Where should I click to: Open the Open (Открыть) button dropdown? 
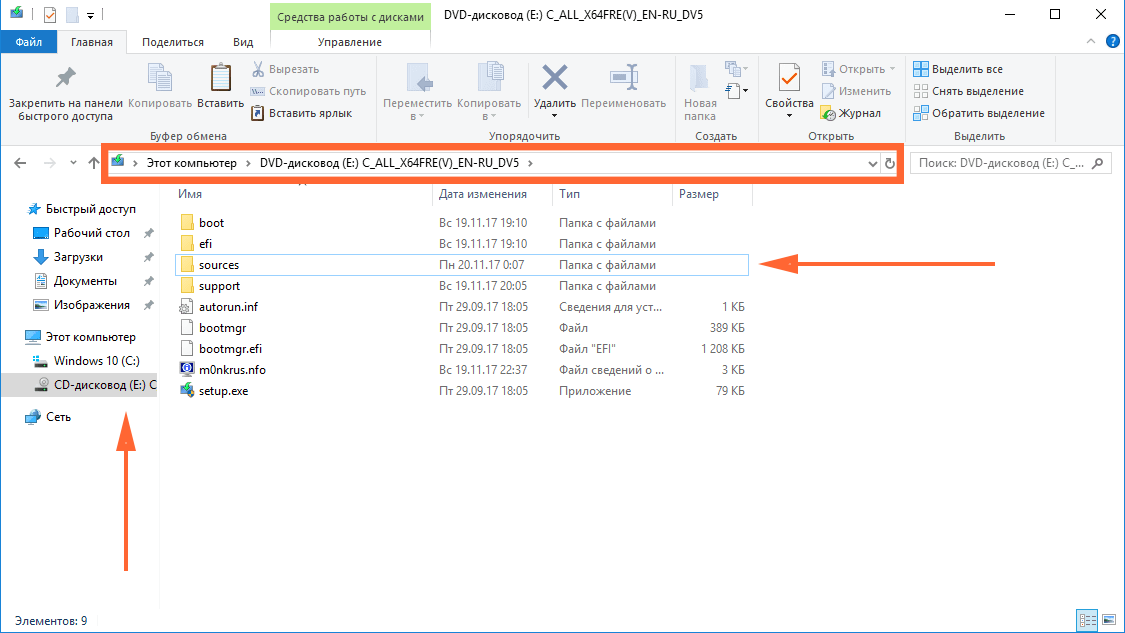point(893,69)
